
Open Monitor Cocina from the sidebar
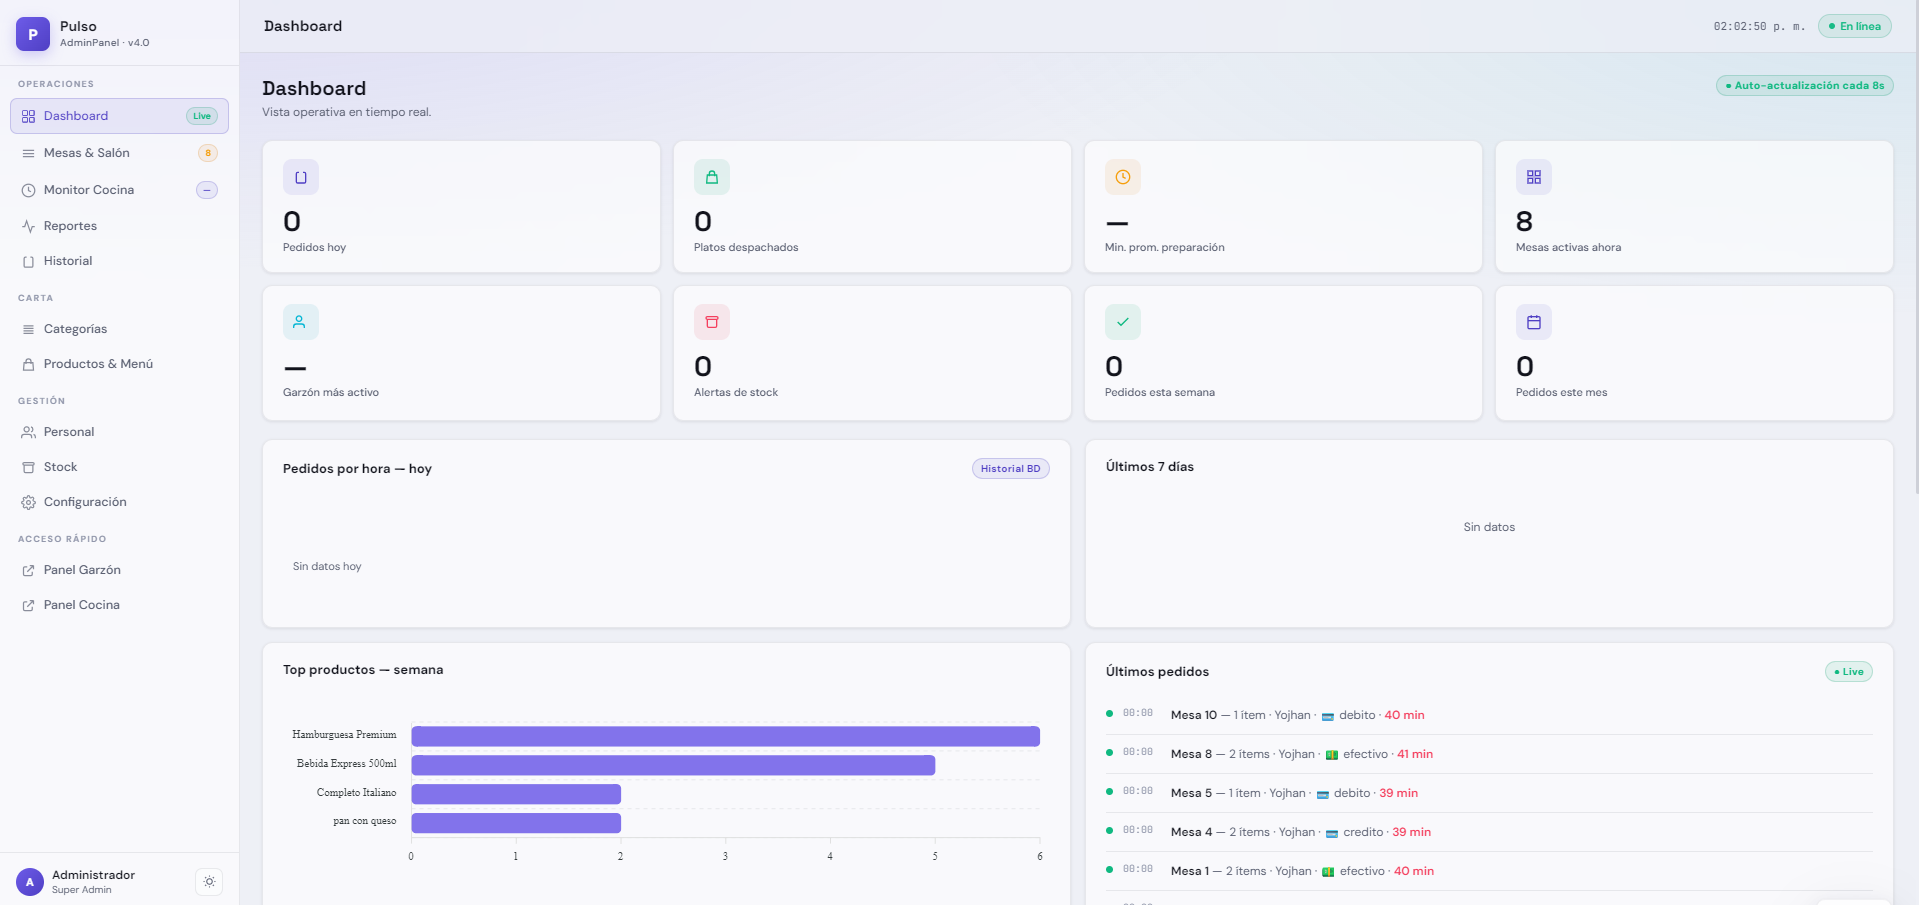(119, 190)
